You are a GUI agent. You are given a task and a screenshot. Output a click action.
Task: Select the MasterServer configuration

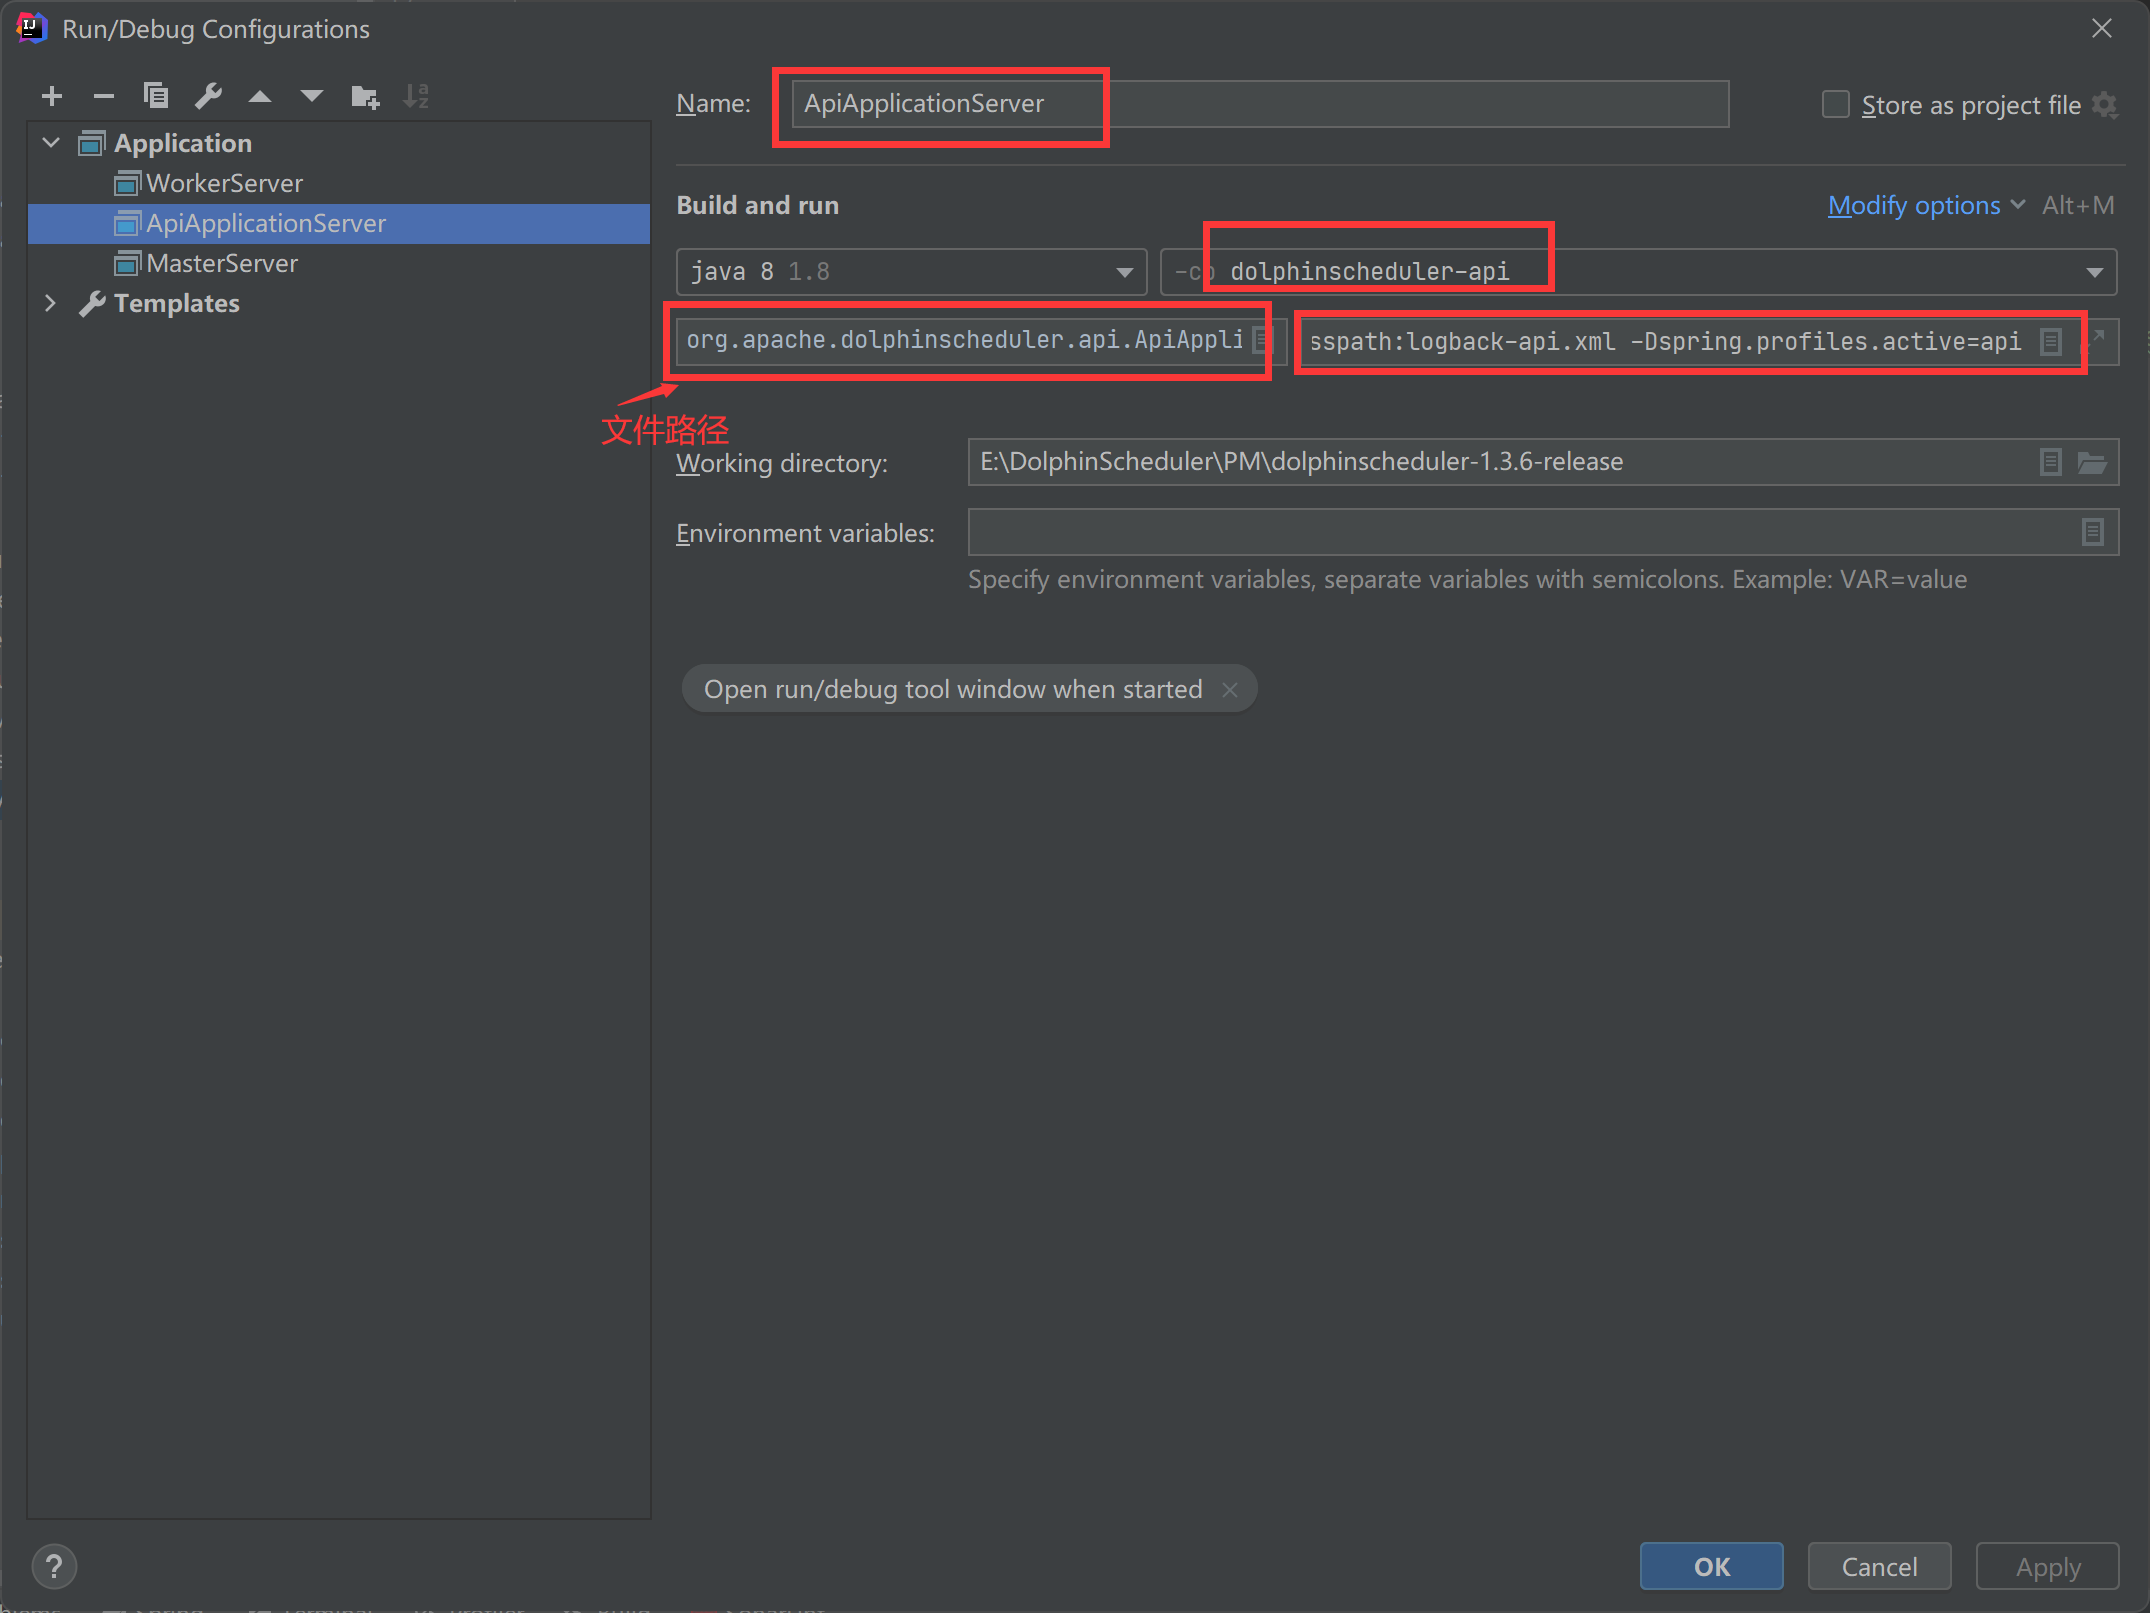click(x=222, y=263)
